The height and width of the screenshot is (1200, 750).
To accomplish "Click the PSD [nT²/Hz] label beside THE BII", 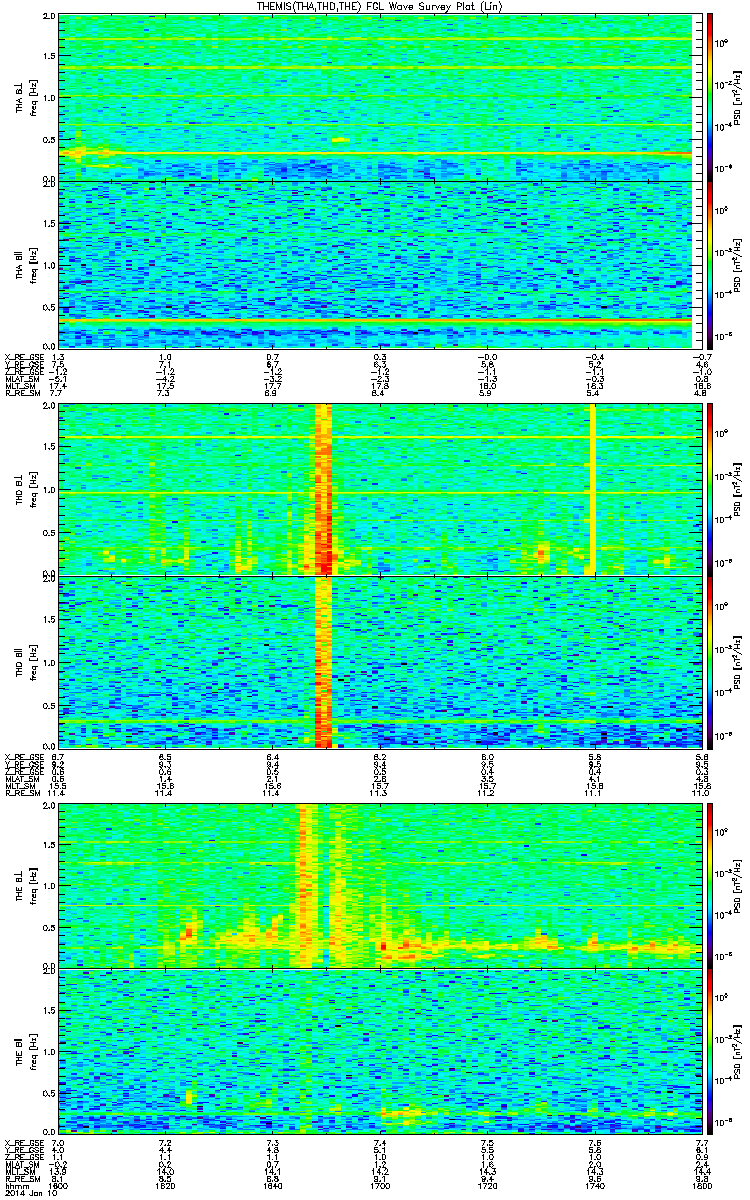I will (738, 1052).
